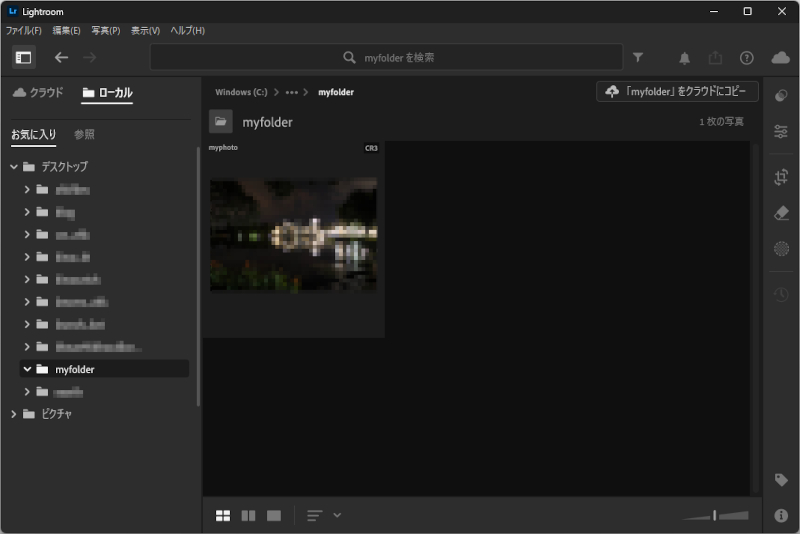Image resolution: width=800 pixels, height=534 pixels.
Task: Open the ファイル(F) menu
Action: 23,31
